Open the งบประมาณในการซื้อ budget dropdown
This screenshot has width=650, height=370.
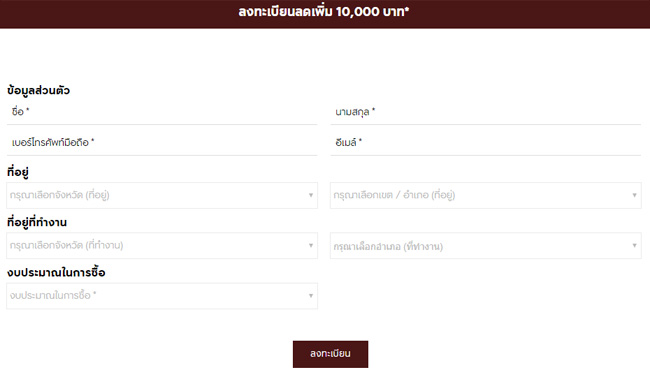tap(162, 296)
